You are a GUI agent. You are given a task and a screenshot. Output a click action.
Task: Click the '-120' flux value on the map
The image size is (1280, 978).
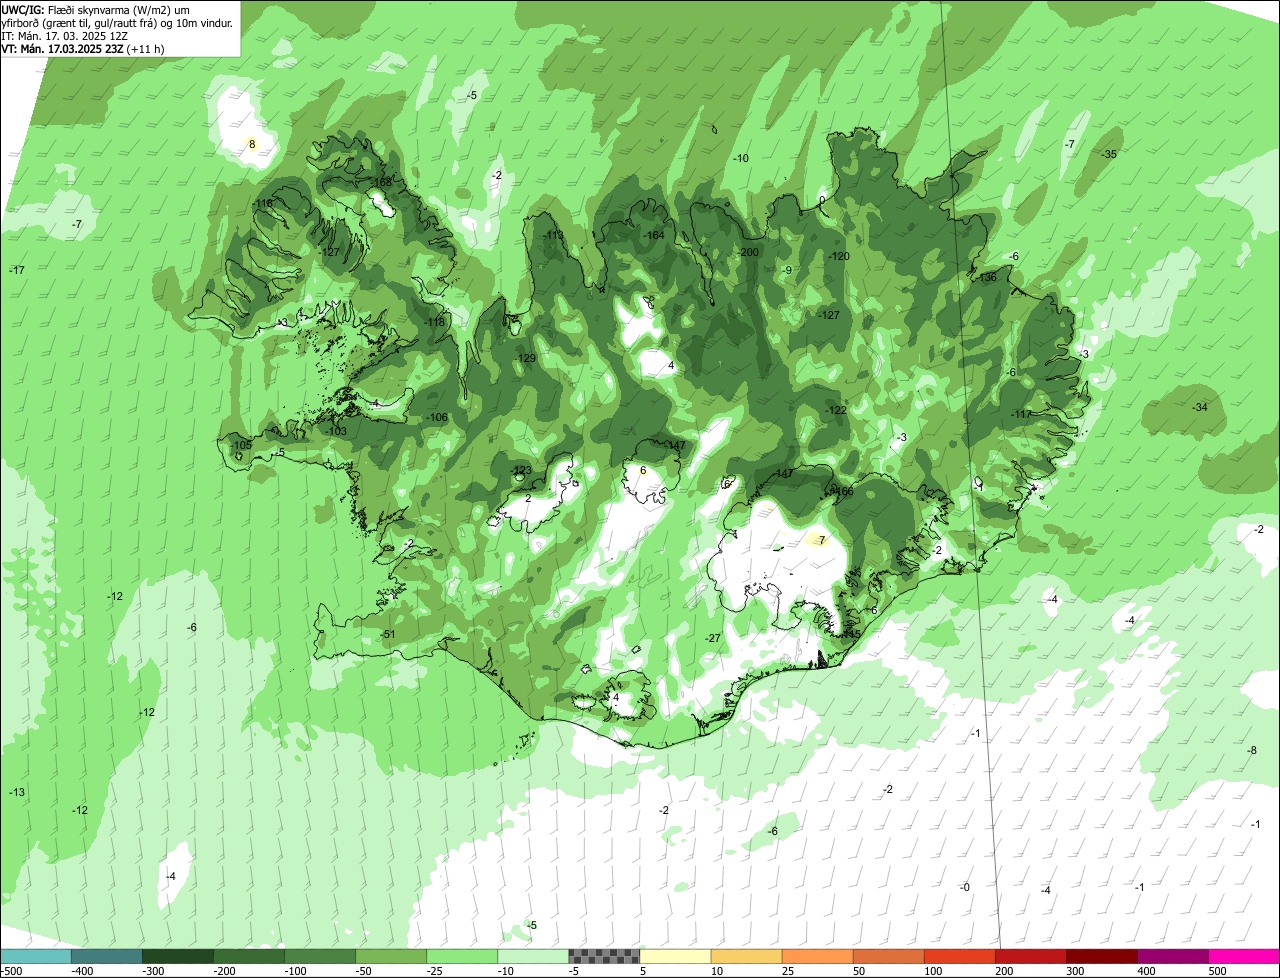coord(838,256)
